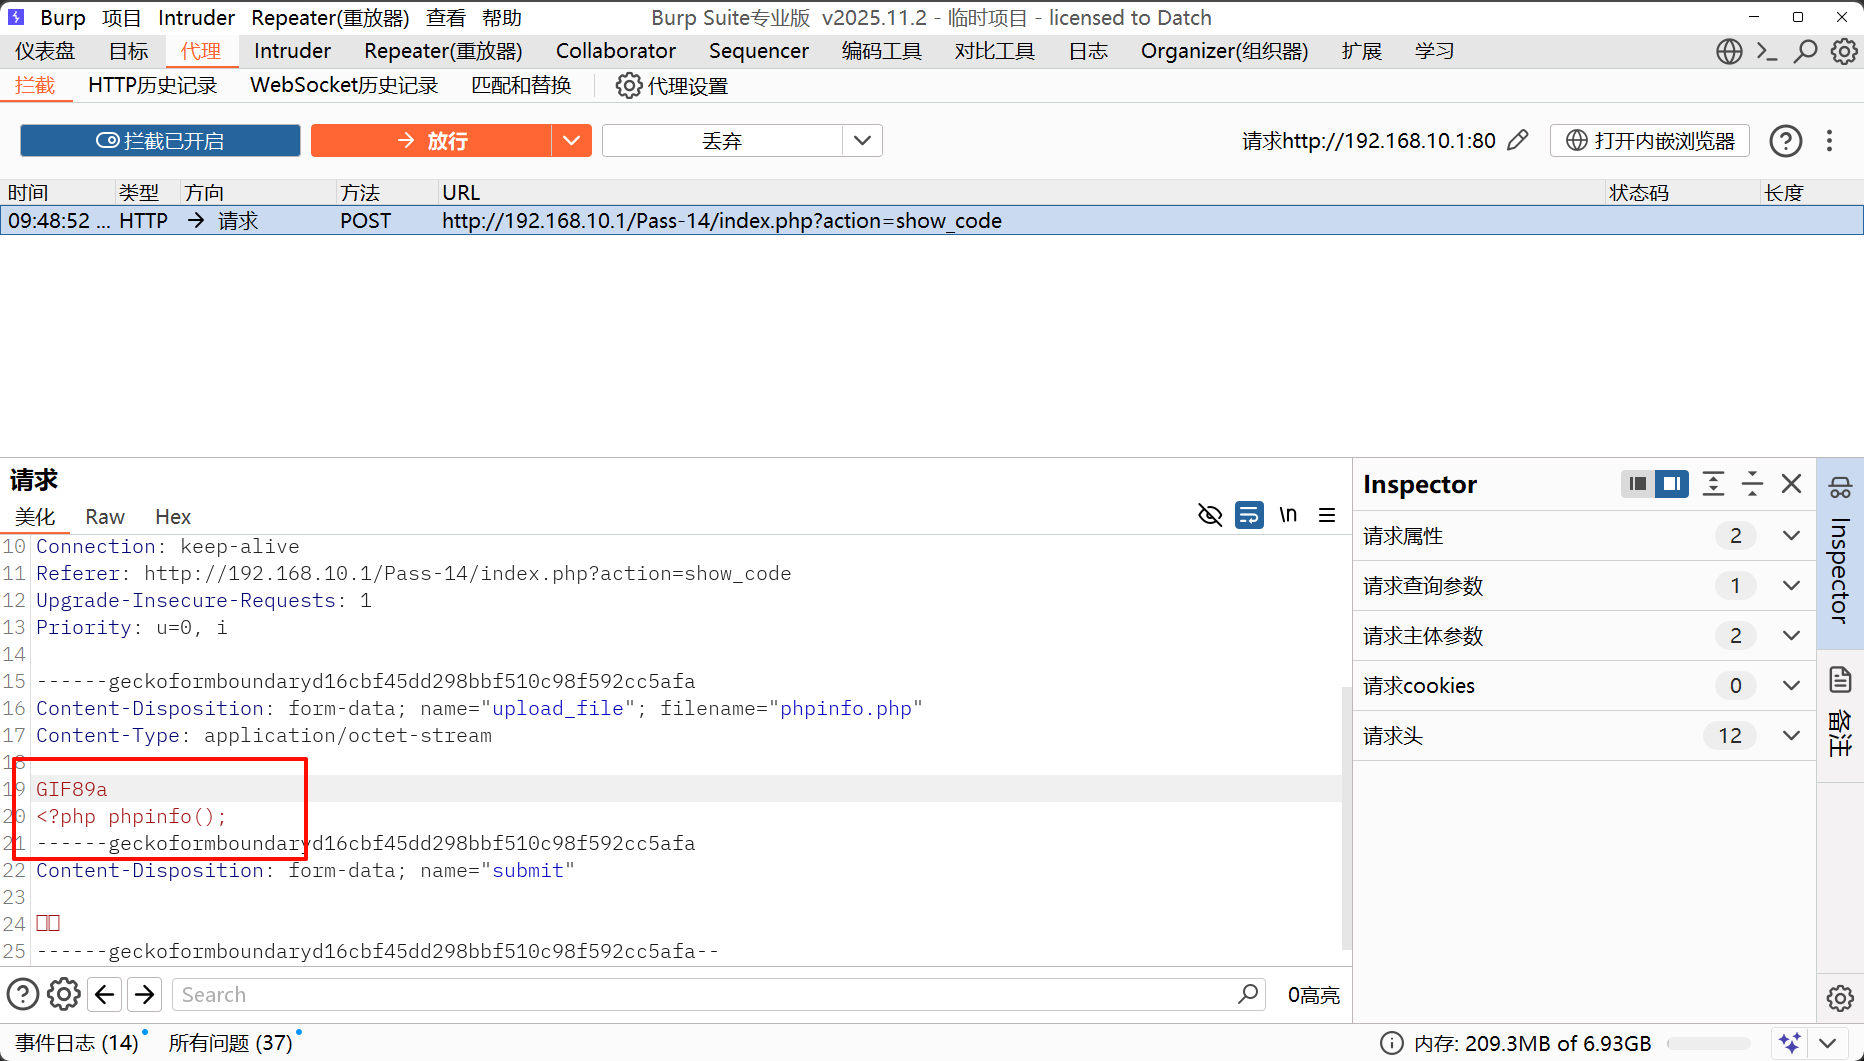Open the HTTP历史记录 sub-tab
The image size is (1864, 1061).
click(x=153, y=86)
